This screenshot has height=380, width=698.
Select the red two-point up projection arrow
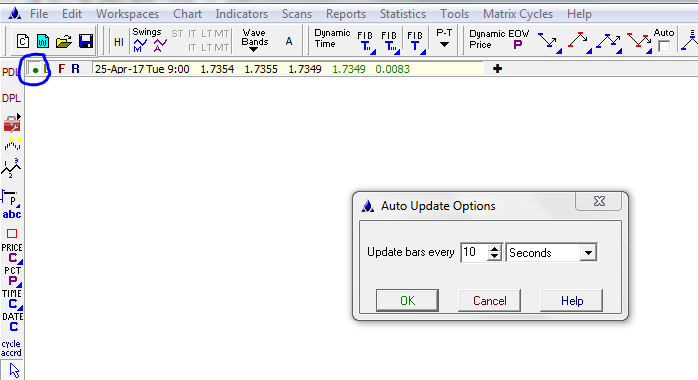click(x=579, y=42)
